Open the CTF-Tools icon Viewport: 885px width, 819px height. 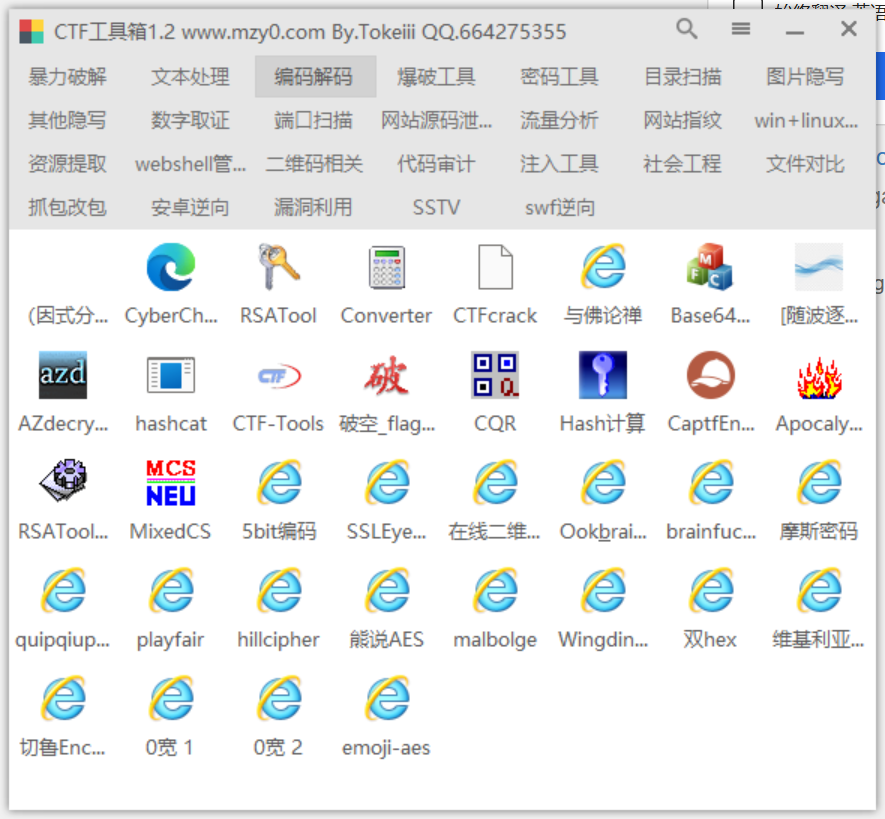pos(278,376)
